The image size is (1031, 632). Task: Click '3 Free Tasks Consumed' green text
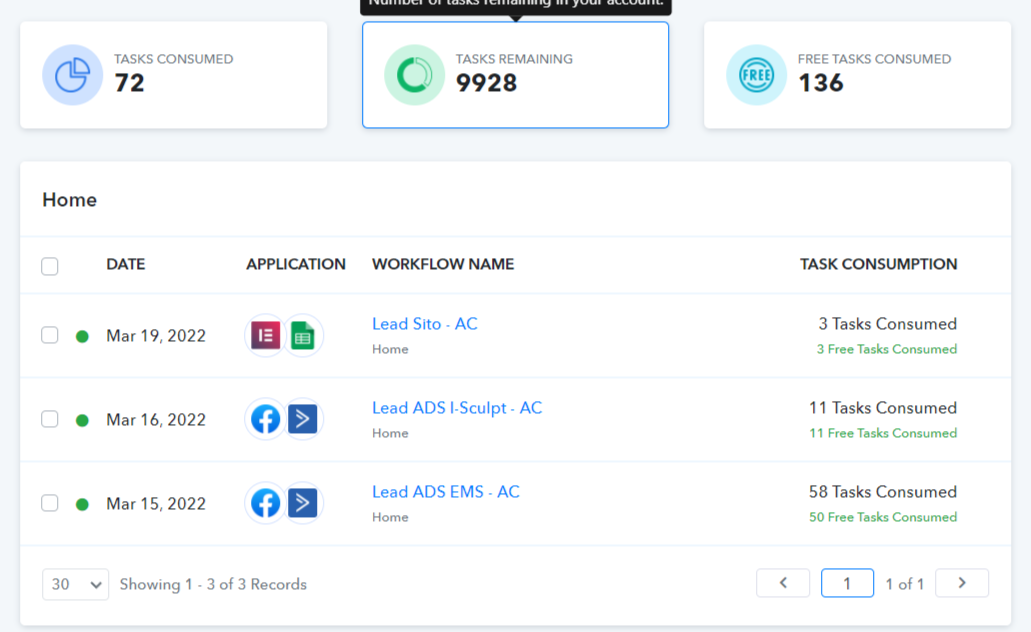click(887, 349)
